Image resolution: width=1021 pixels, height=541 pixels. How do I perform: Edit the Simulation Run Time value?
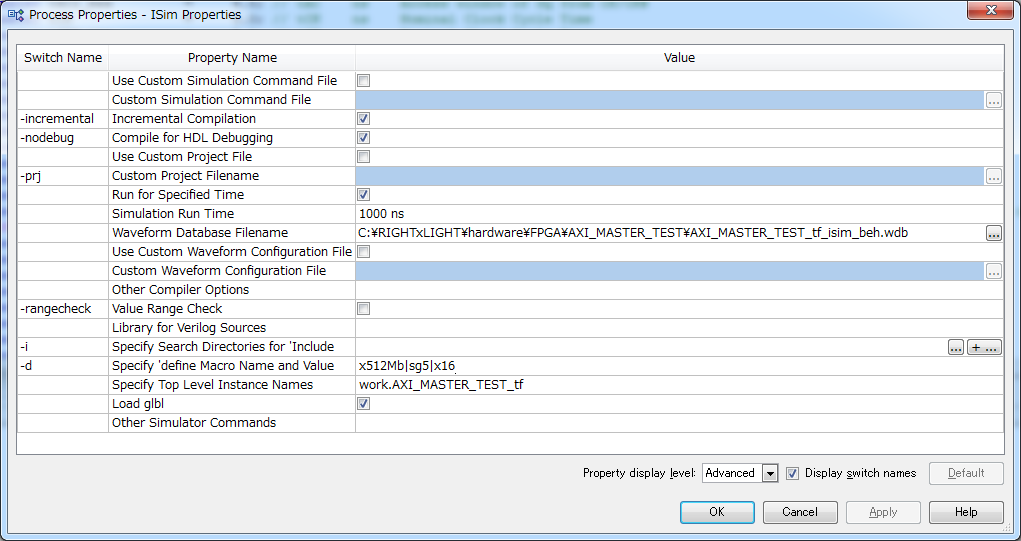(679, 214)
